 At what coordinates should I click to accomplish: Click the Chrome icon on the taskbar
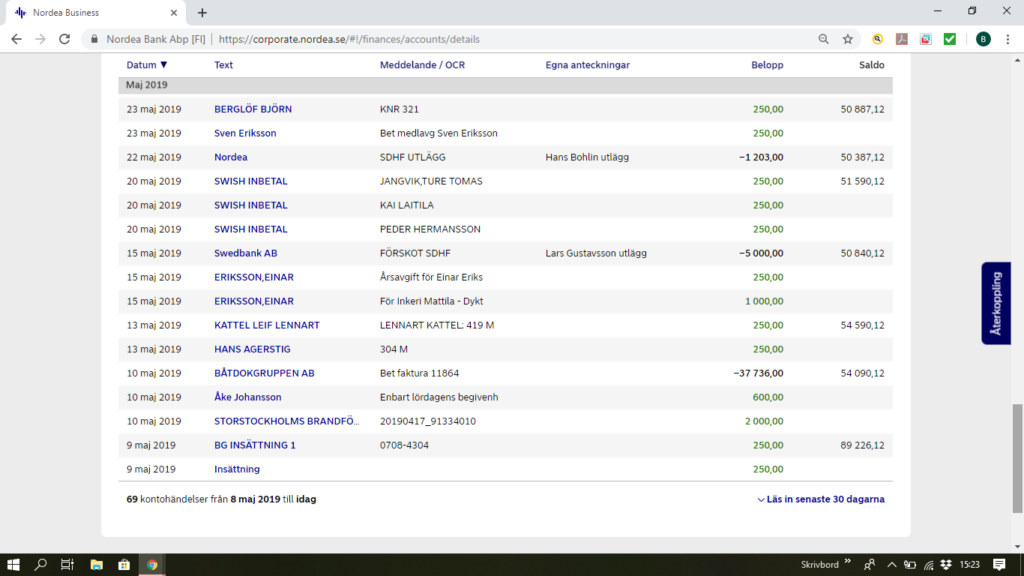tap(152, 565)
